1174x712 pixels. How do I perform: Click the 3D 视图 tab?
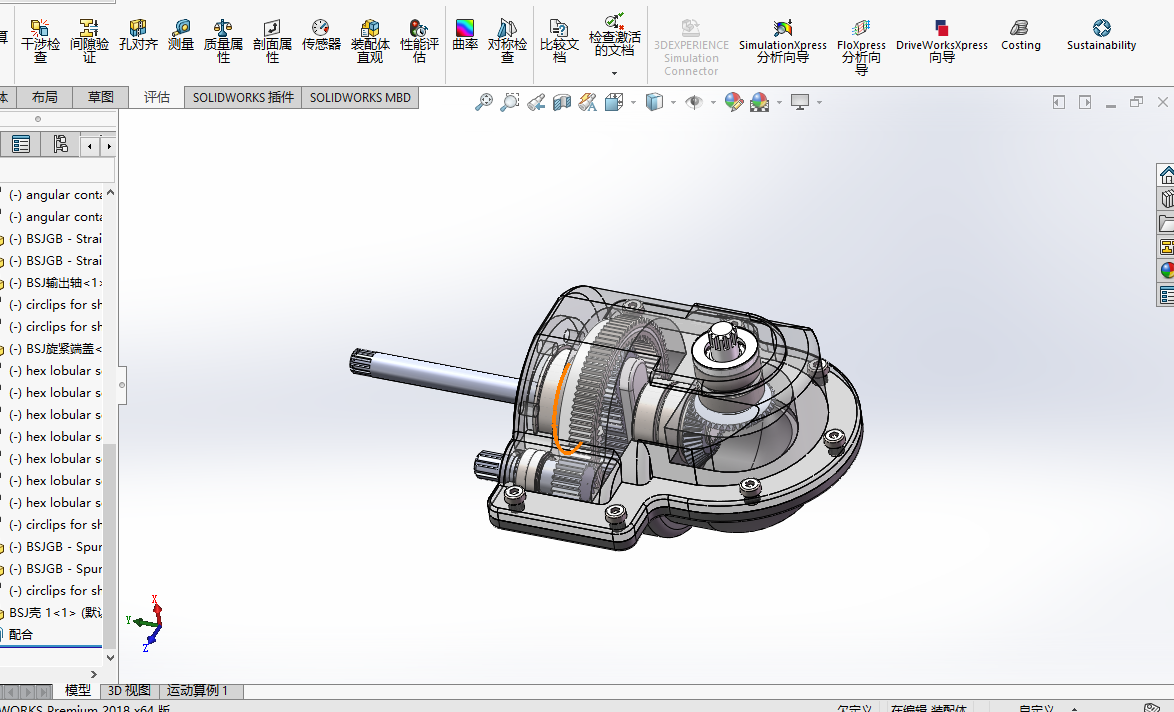click(x=129, y=691)
